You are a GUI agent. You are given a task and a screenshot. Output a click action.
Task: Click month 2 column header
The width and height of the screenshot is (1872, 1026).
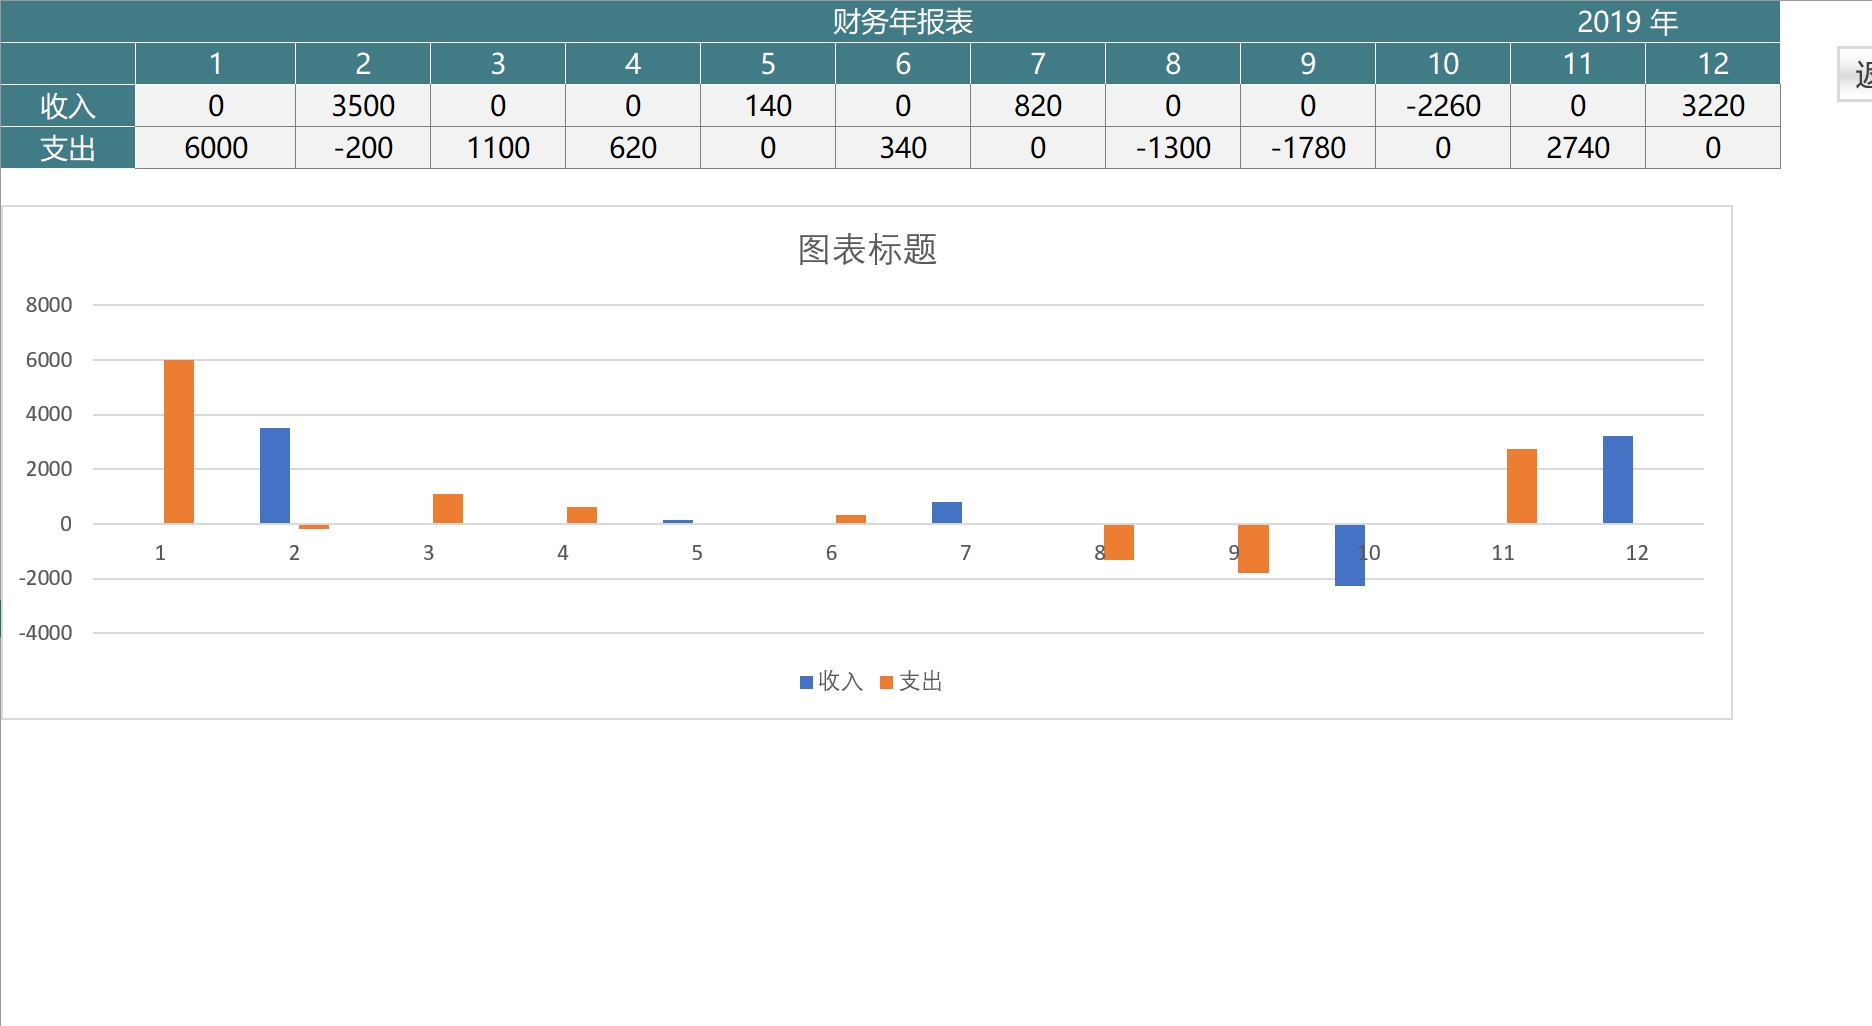click(363, 63)
